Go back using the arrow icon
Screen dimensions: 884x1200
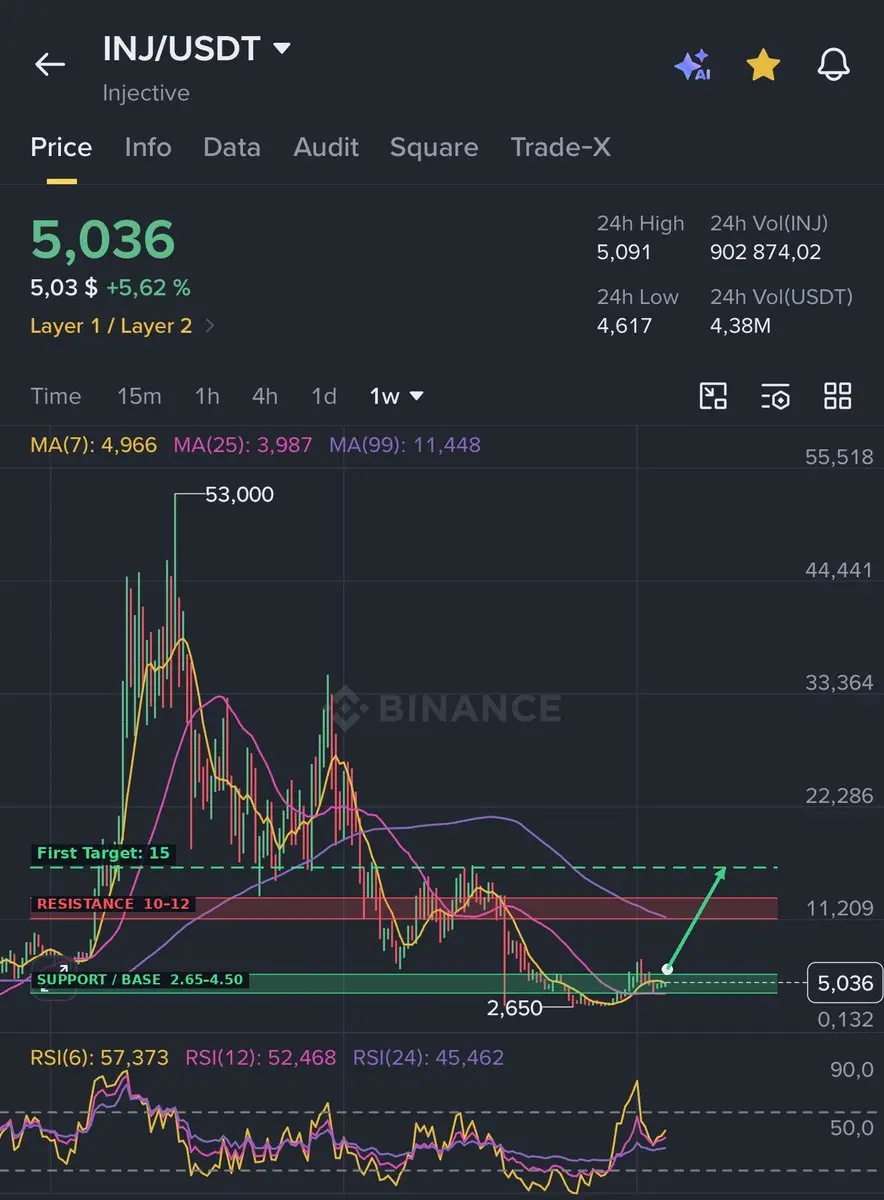(x=50, y=65)
